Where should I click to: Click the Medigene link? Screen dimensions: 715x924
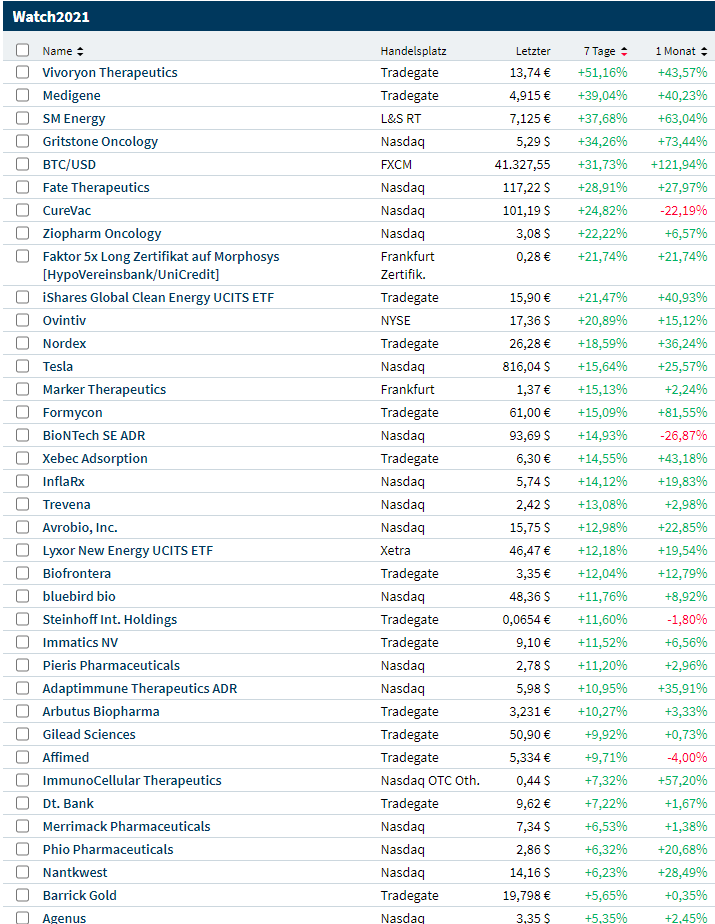point(71,96)
